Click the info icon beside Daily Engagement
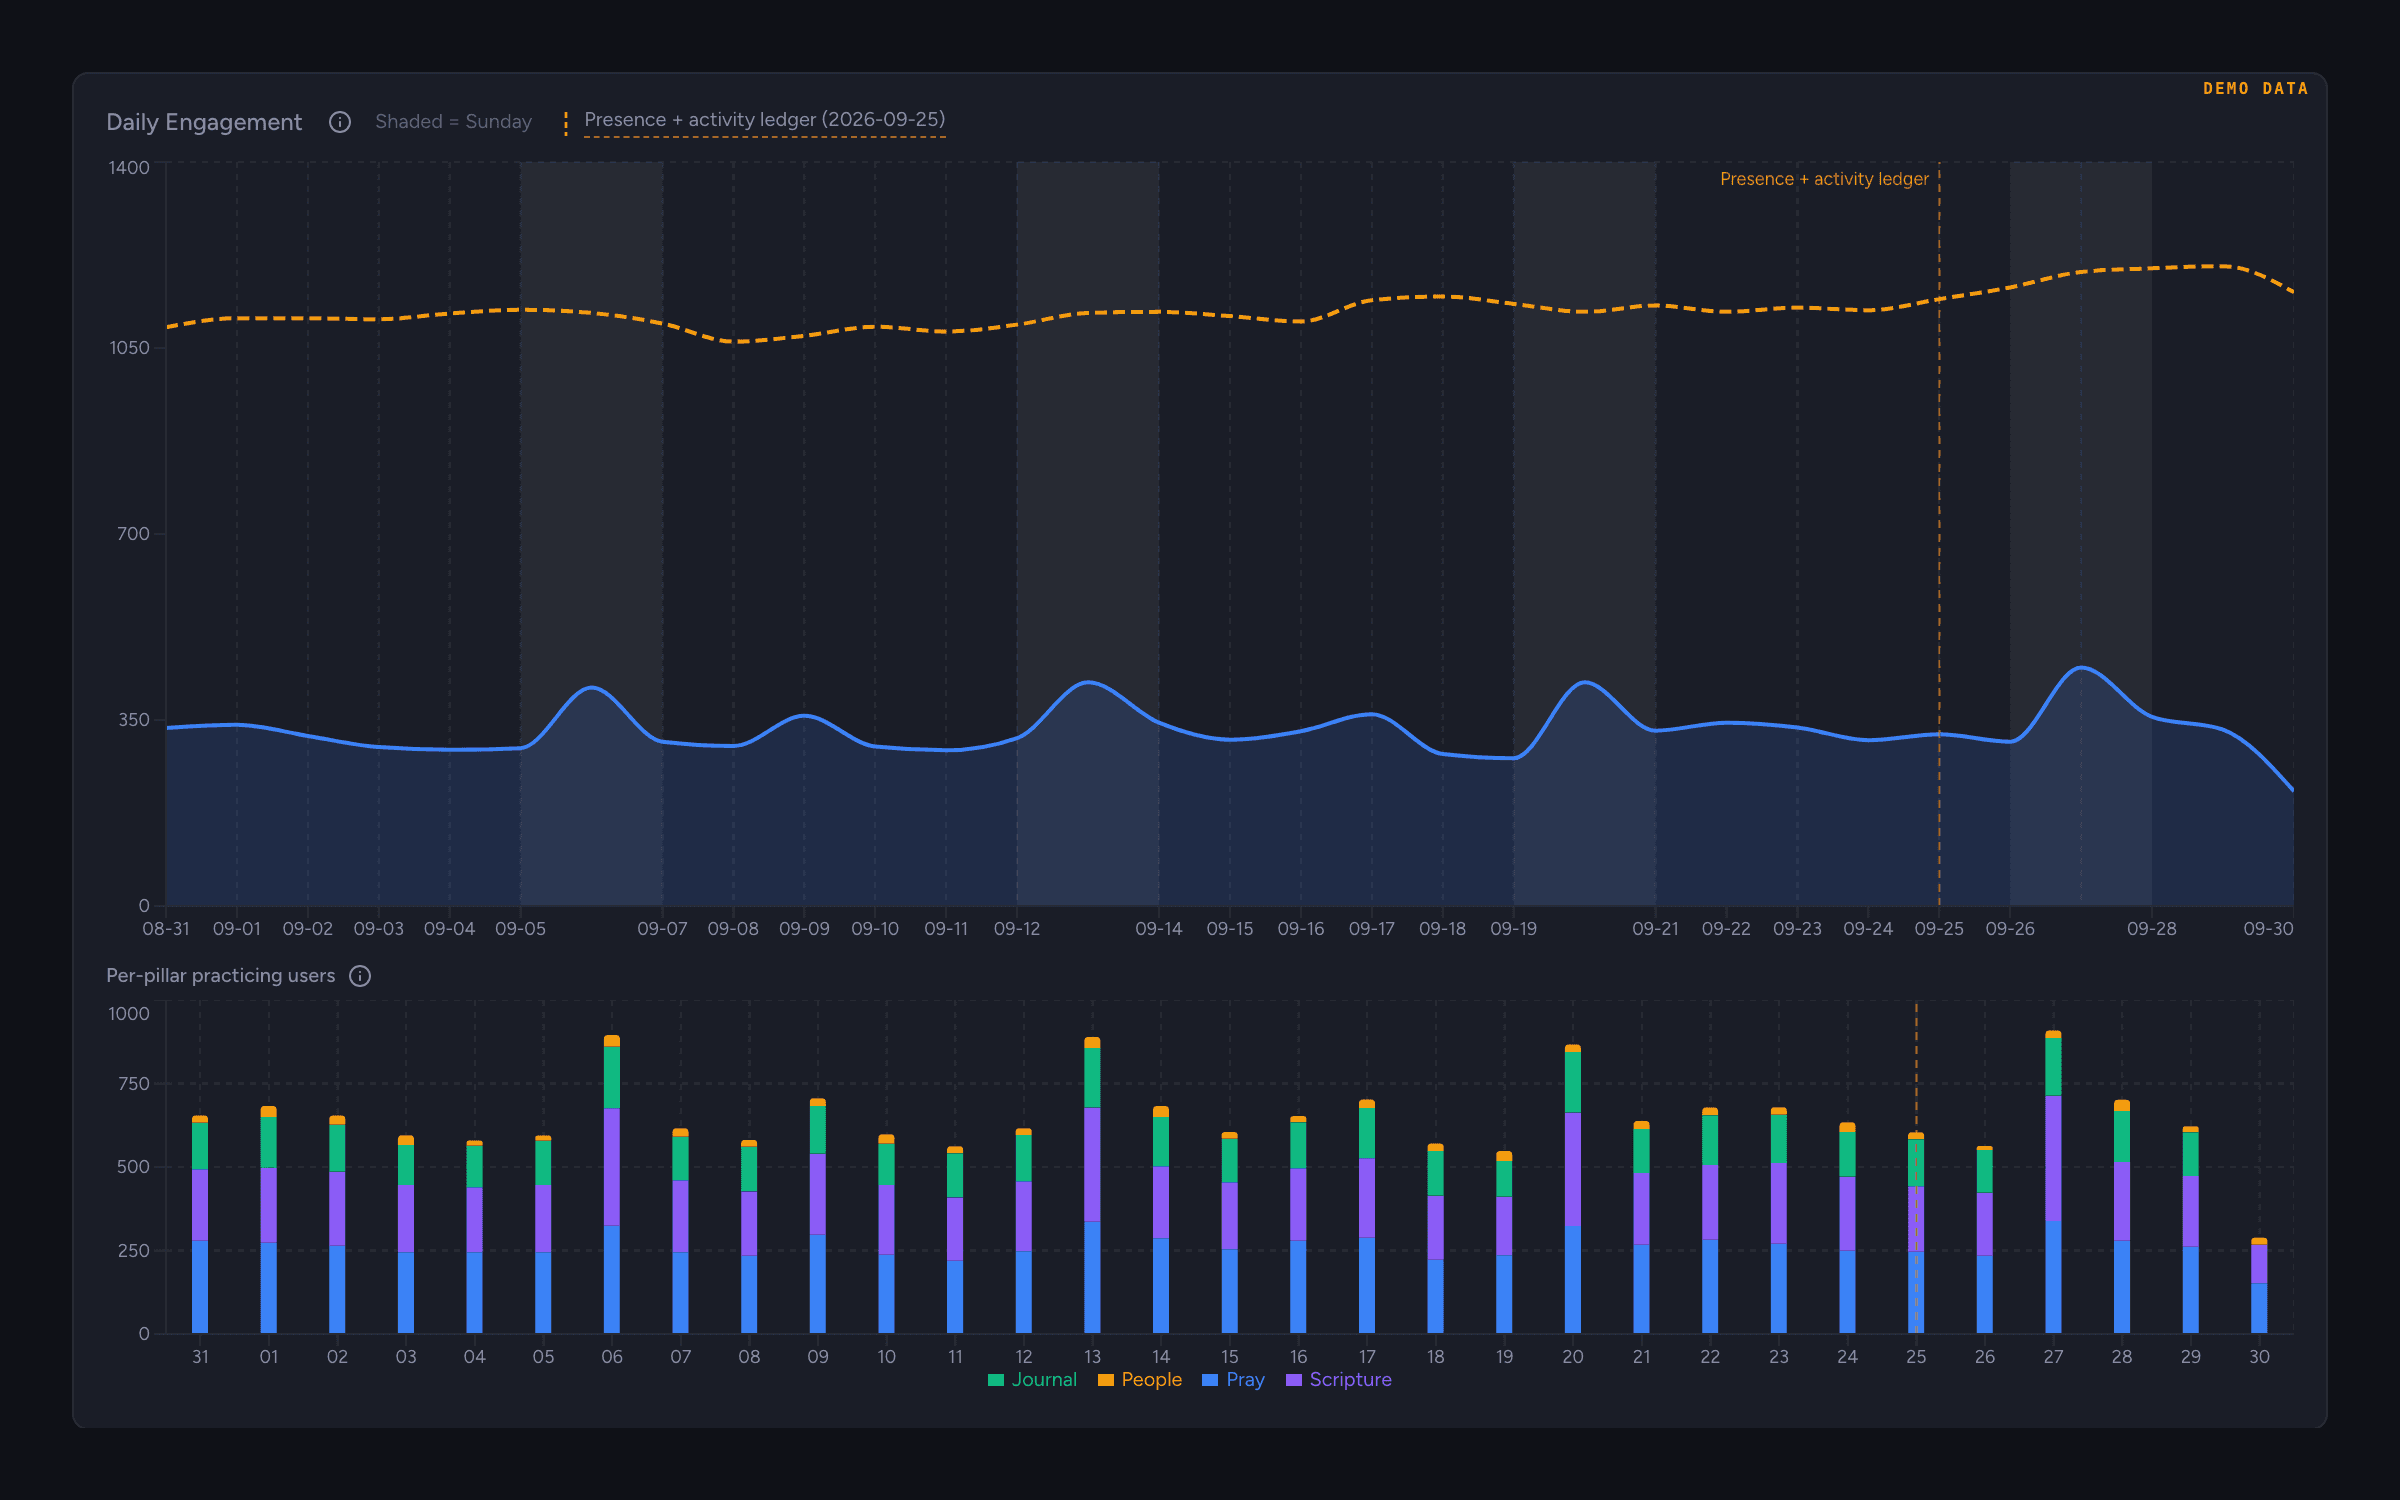 click(340, 122)
